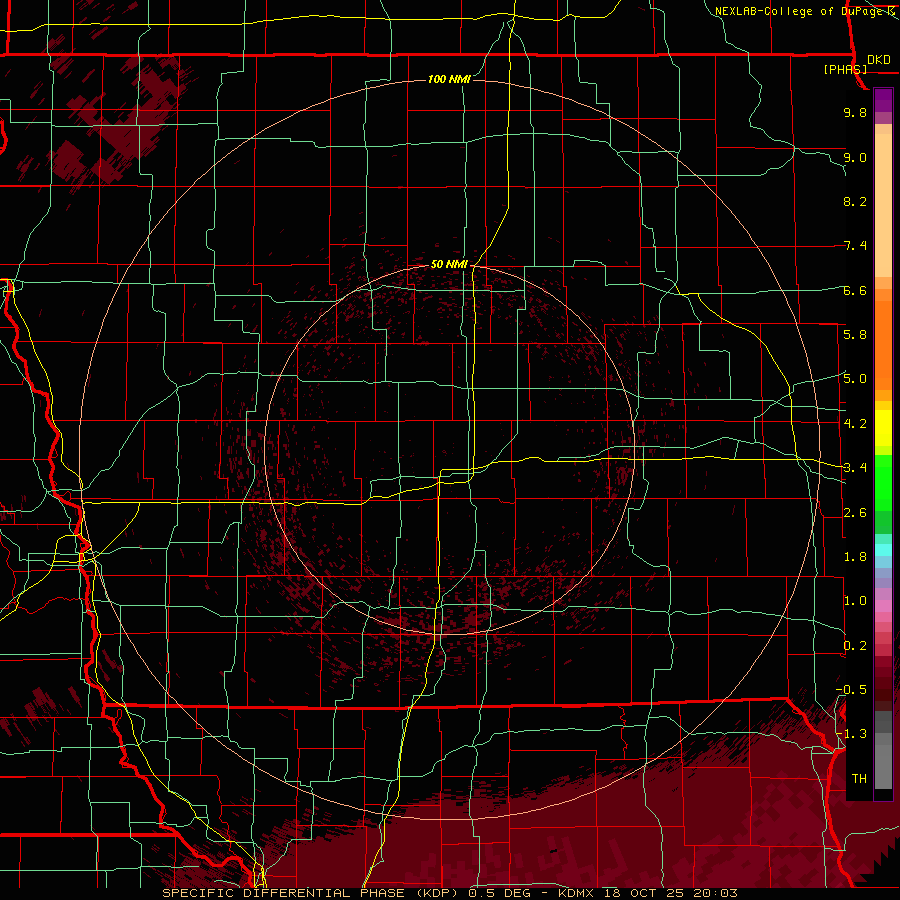Click the 9.0 value on color scale

click(855, 157)
